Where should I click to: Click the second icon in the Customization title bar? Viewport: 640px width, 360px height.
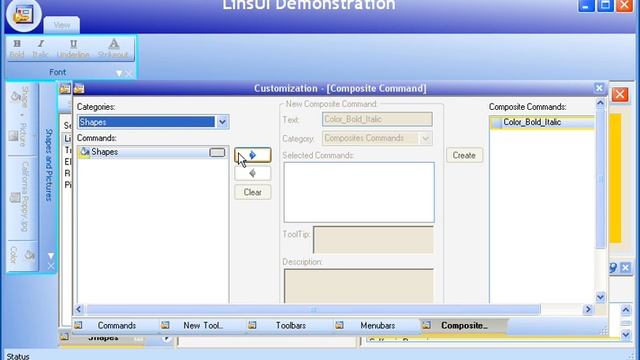pyautogui.click(x=79, y=89)
